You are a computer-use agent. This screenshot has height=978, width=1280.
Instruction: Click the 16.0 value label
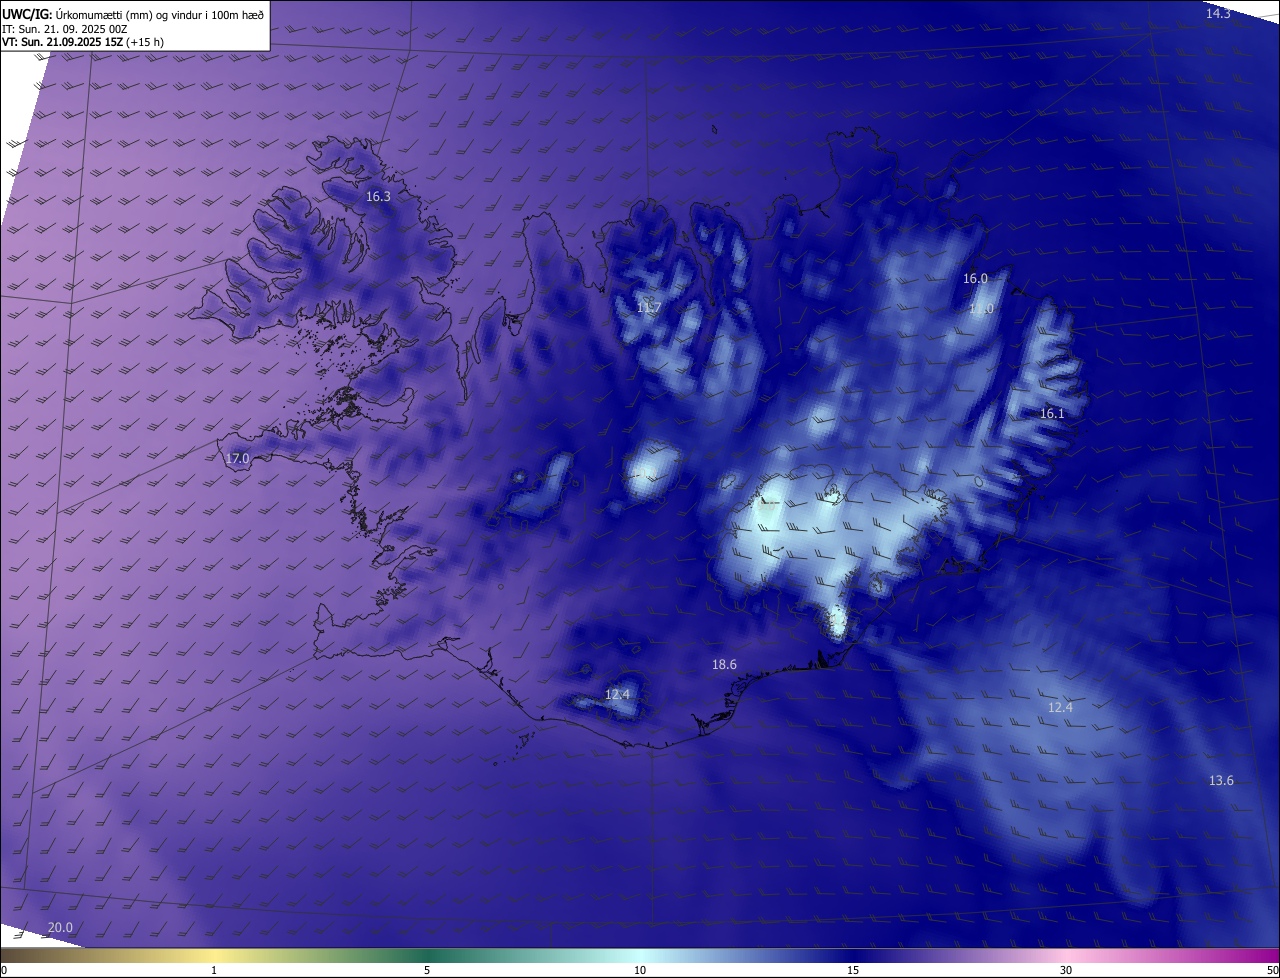click(975, 279)
